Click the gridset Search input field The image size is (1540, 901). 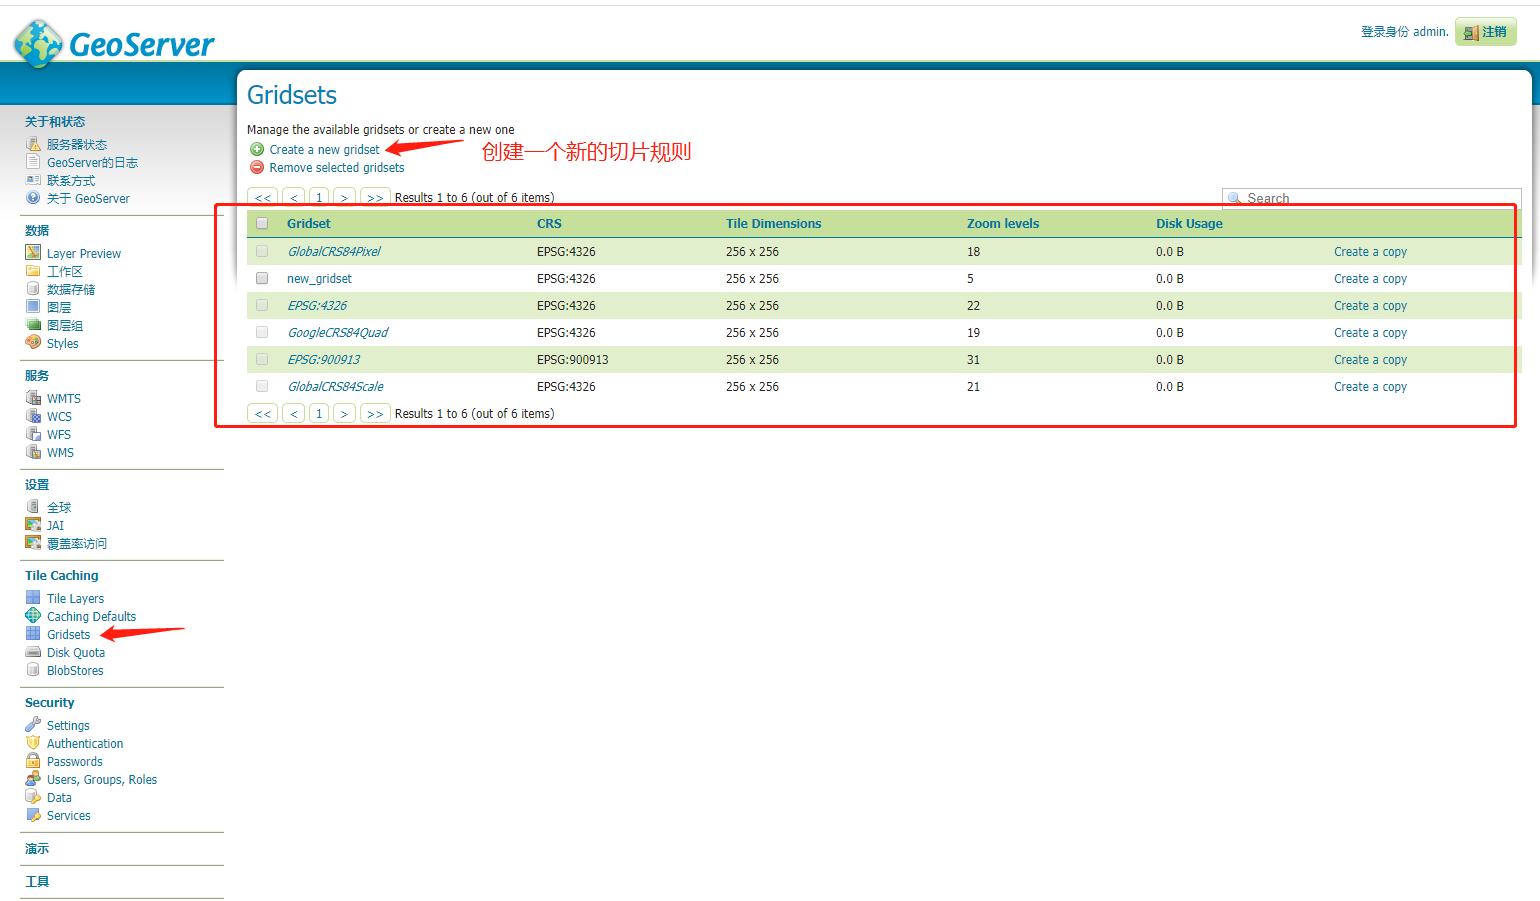[x=1372, y=198]
